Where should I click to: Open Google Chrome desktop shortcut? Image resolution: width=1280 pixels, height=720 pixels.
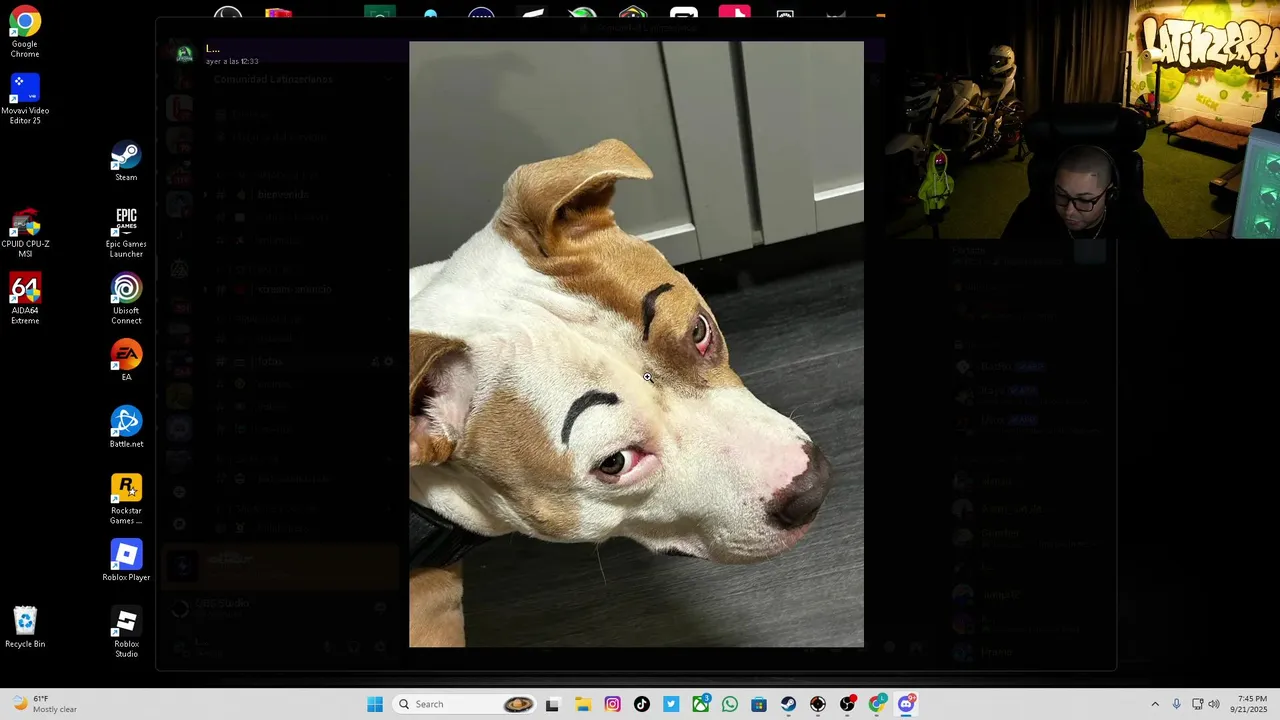click(25, 32)
